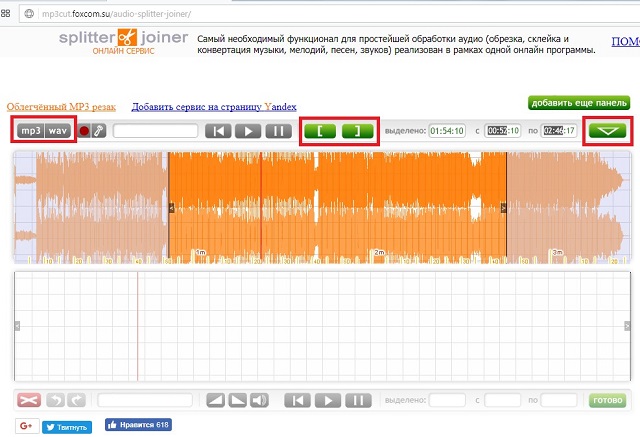Select the wav format button

(x=58, y=130)
